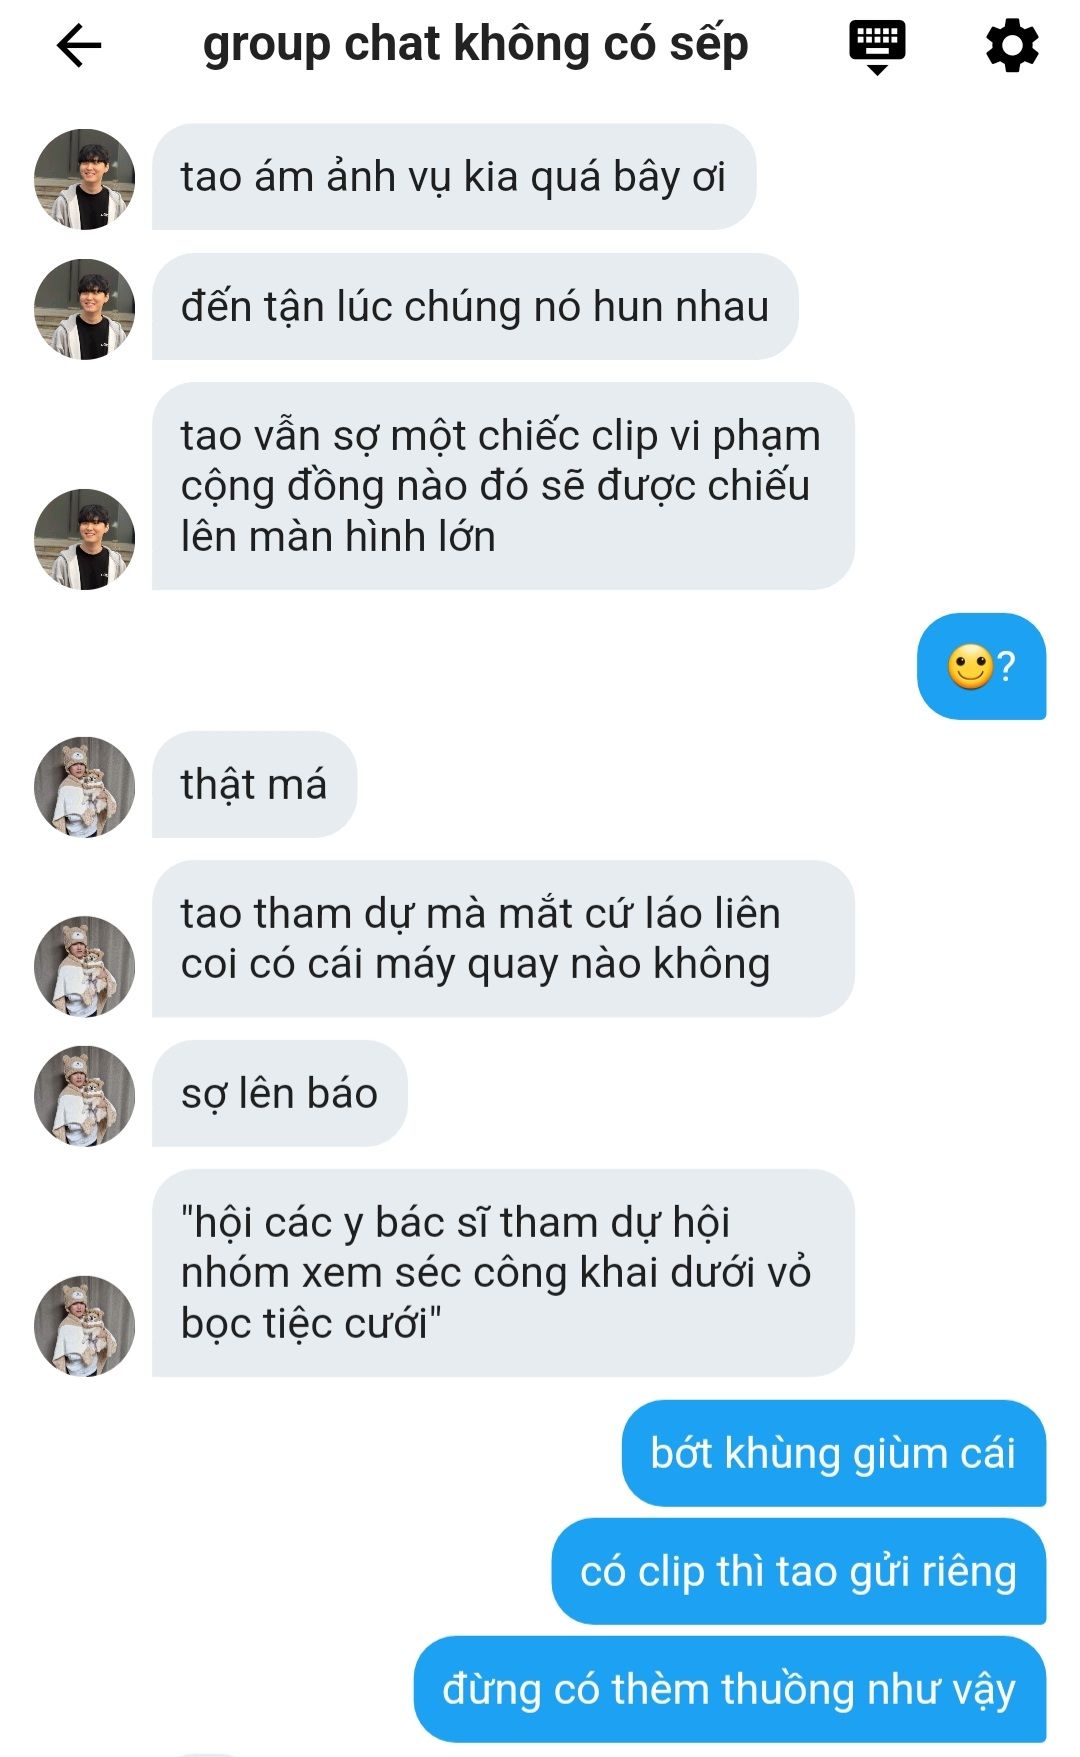Select the message 'sợ lên báo'
The image size is (1080, 1757).
tap(280, 1093)
